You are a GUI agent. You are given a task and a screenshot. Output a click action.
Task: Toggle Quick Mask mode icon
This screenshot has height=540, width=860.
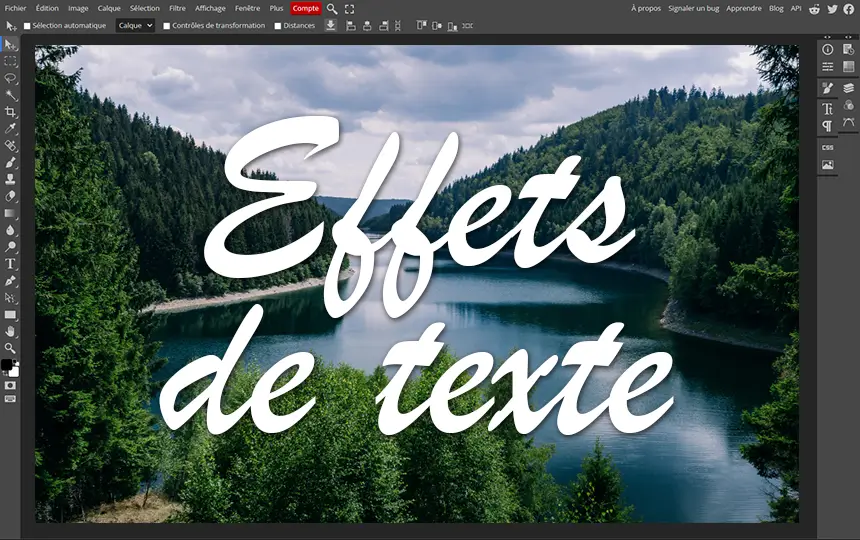click(x=10, y=385)
